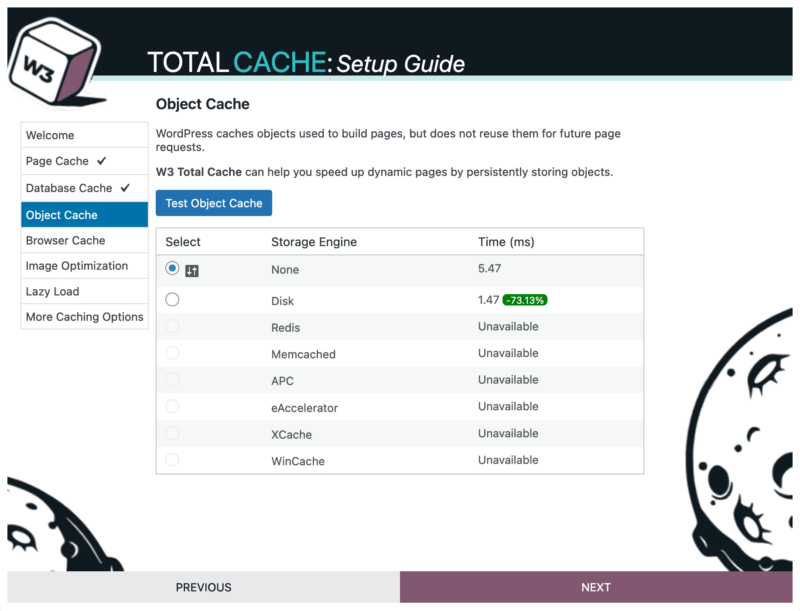The height and width of the screenshot is (611, 800).
Task: Select the eAccelerator radio button
Action: click(172, 406)
